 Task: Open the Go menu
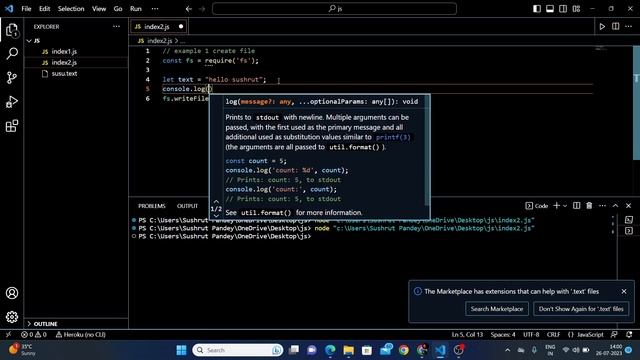pyautogui.click(x=118, y=9)
